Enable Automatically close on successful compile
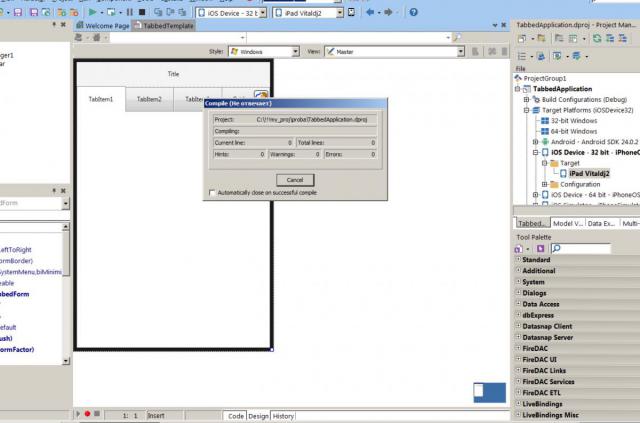Viewport: 640px width, 423px height. pyautogui.click(x=212, y=193)
